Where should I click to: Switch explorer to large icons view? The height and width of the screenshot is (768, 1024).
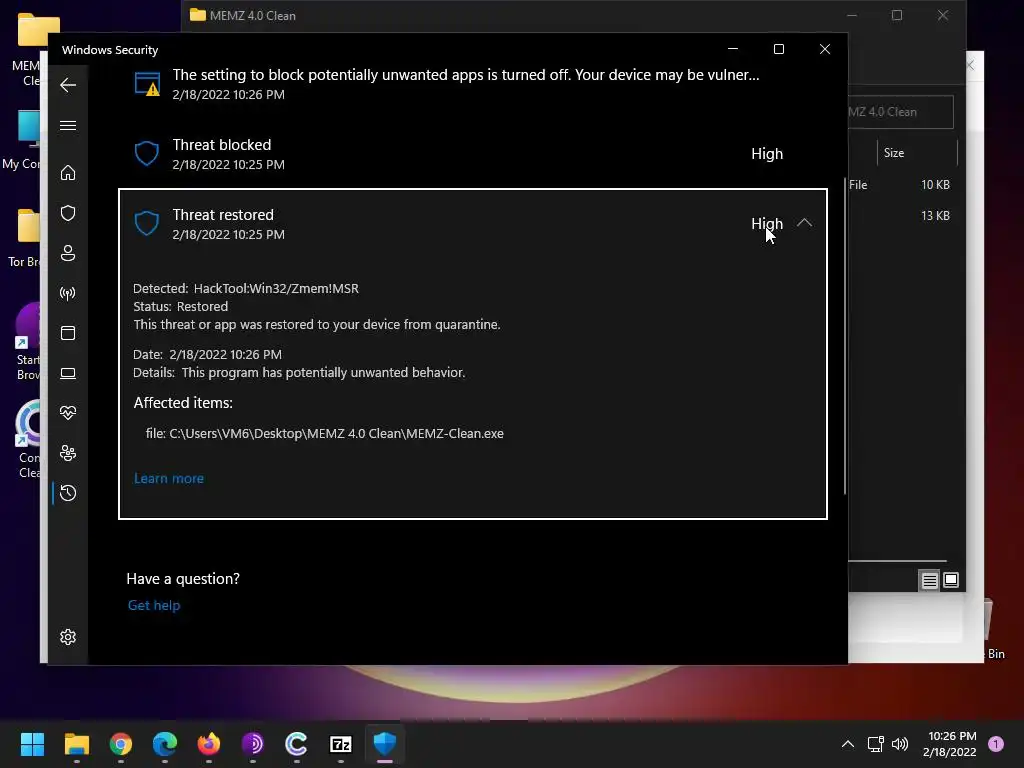pos(951,580)
